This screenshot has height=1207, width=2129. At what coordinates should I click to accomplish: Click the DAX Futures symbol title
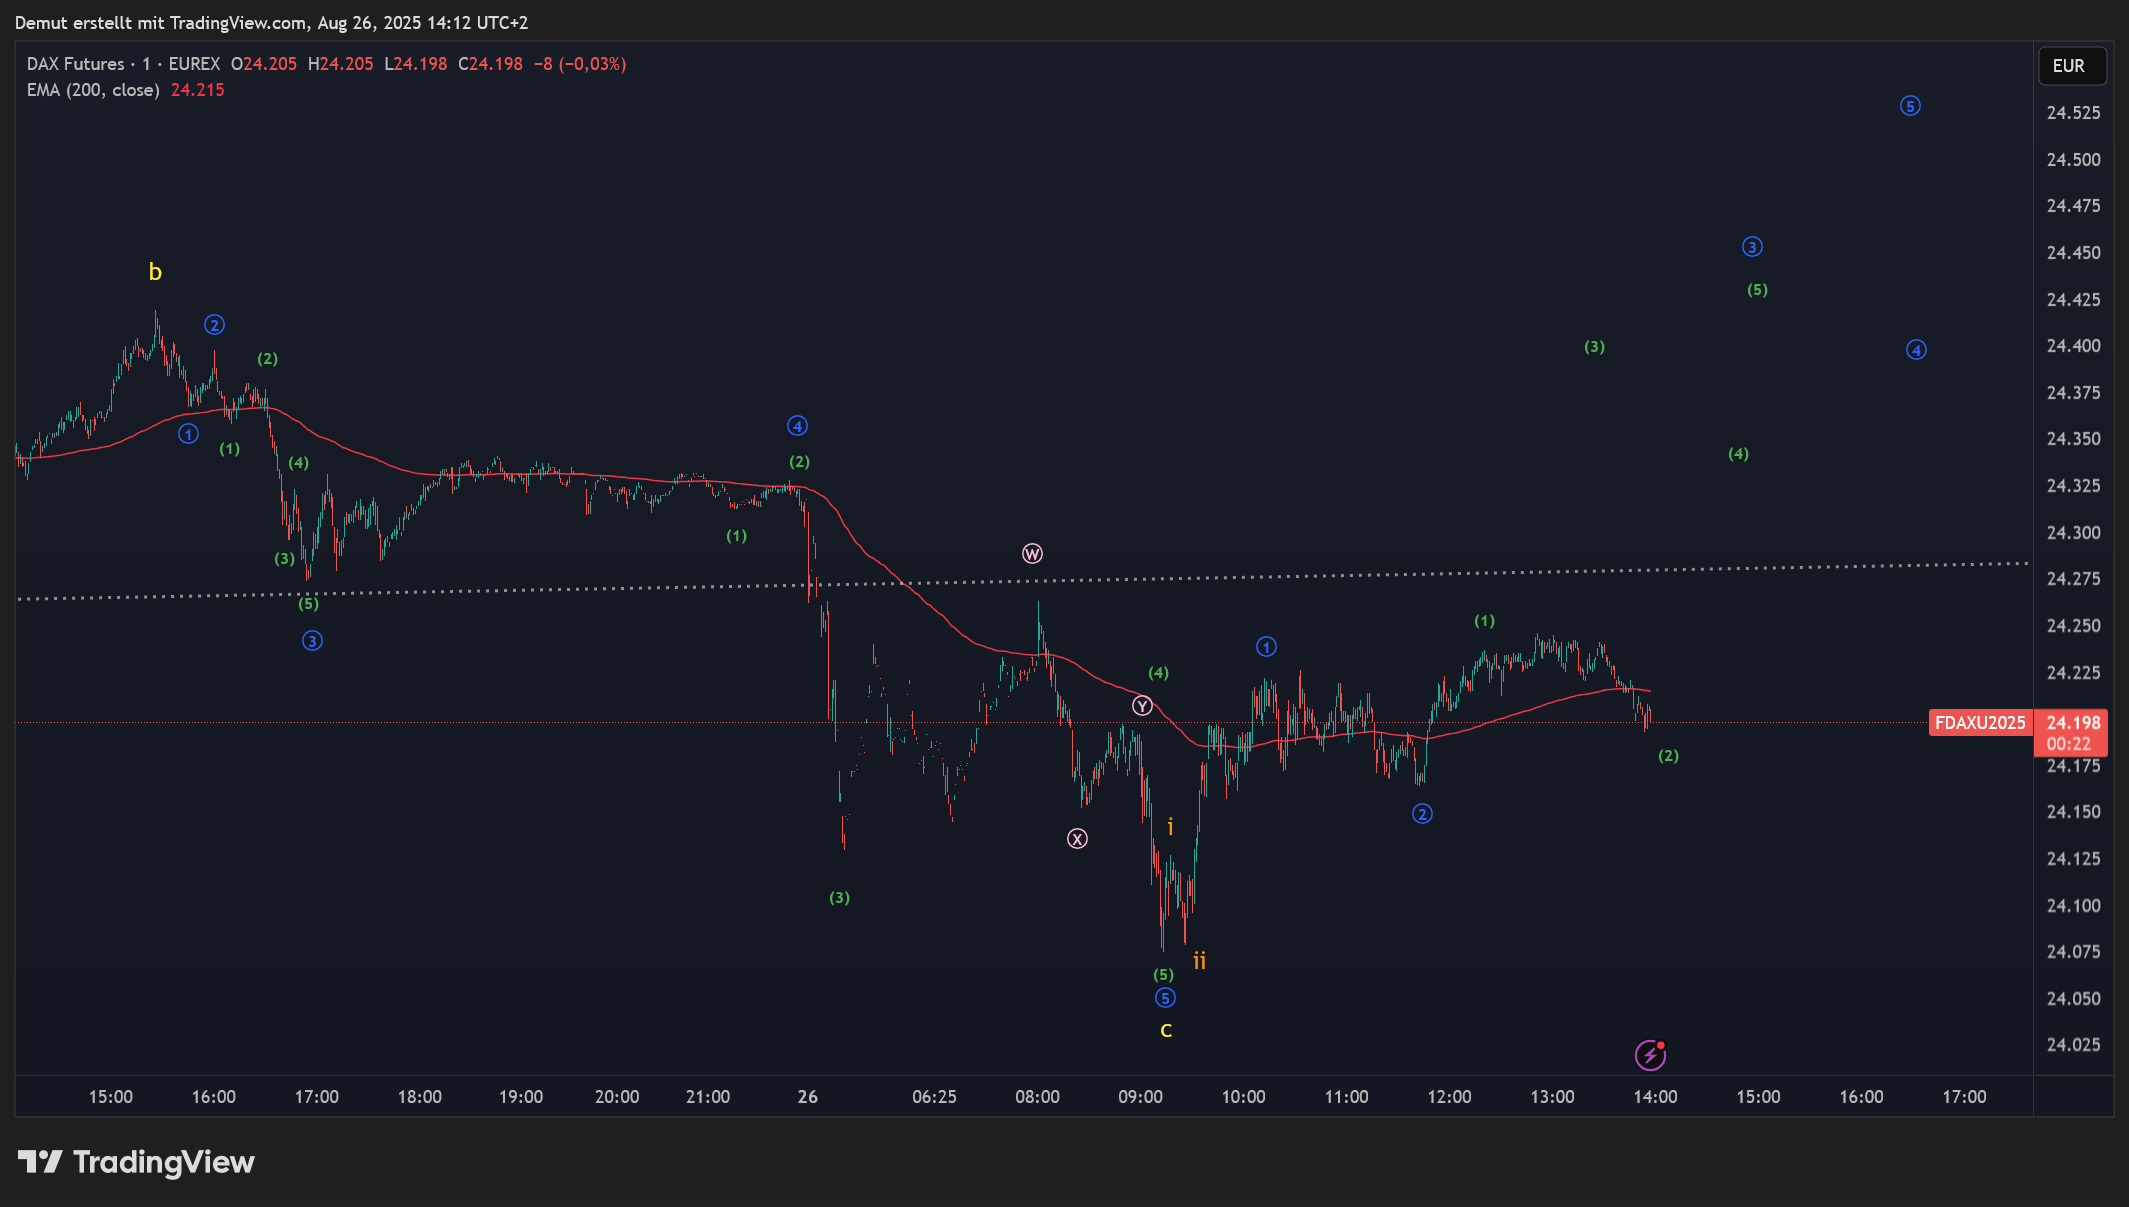point(76,64)
